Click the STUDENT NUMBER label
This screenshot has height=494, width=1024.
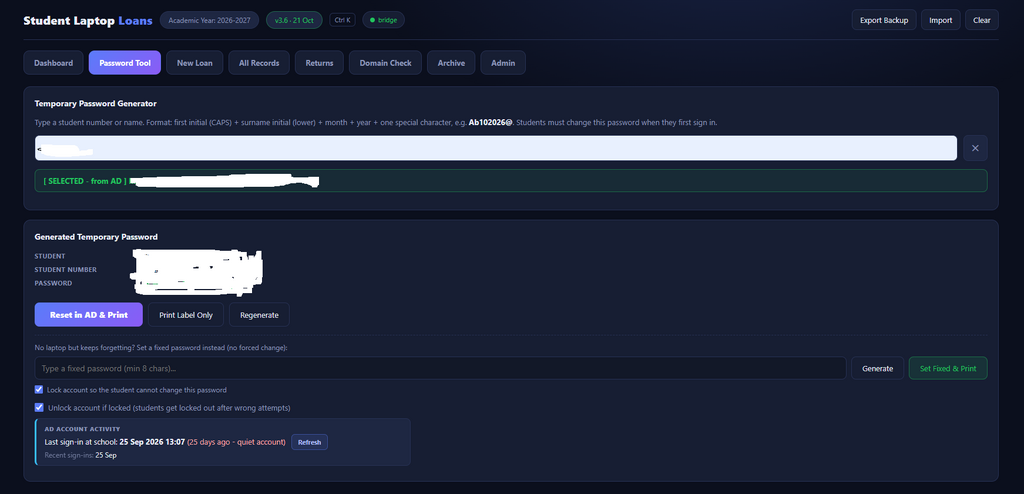pyautogui.click(x=65, y=269)
